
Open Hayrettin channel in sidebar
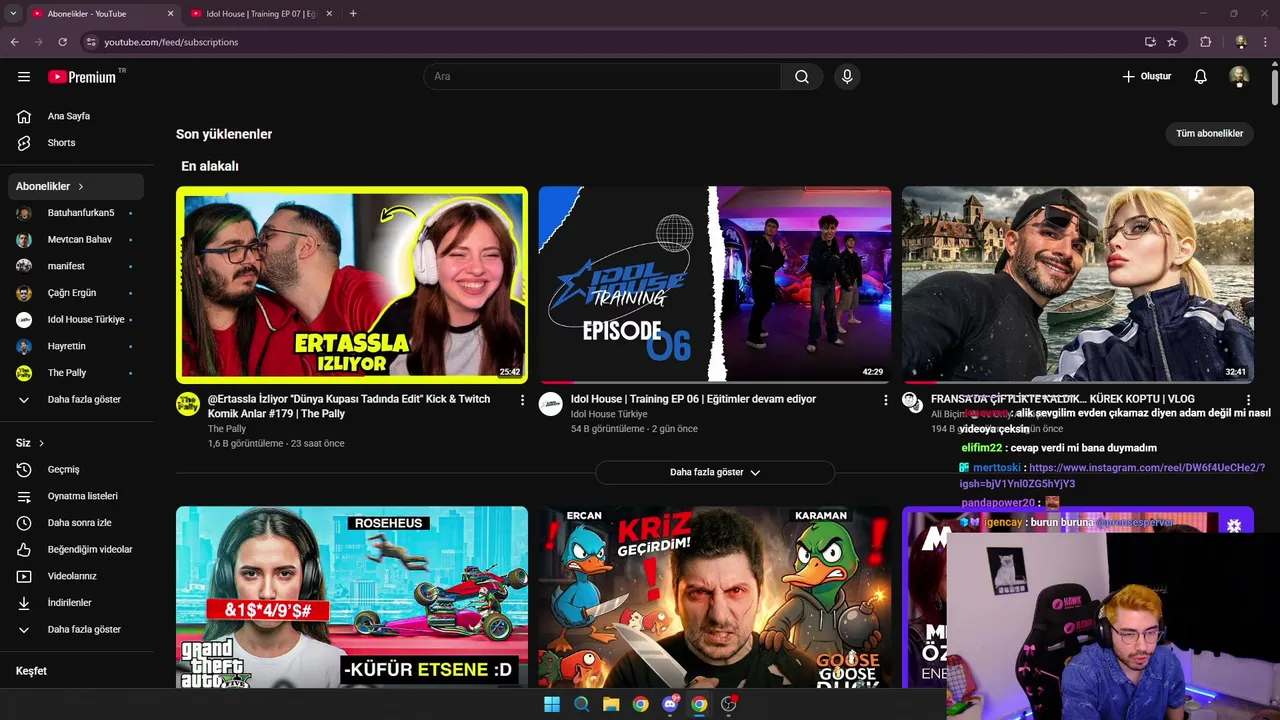coord(78,346)
